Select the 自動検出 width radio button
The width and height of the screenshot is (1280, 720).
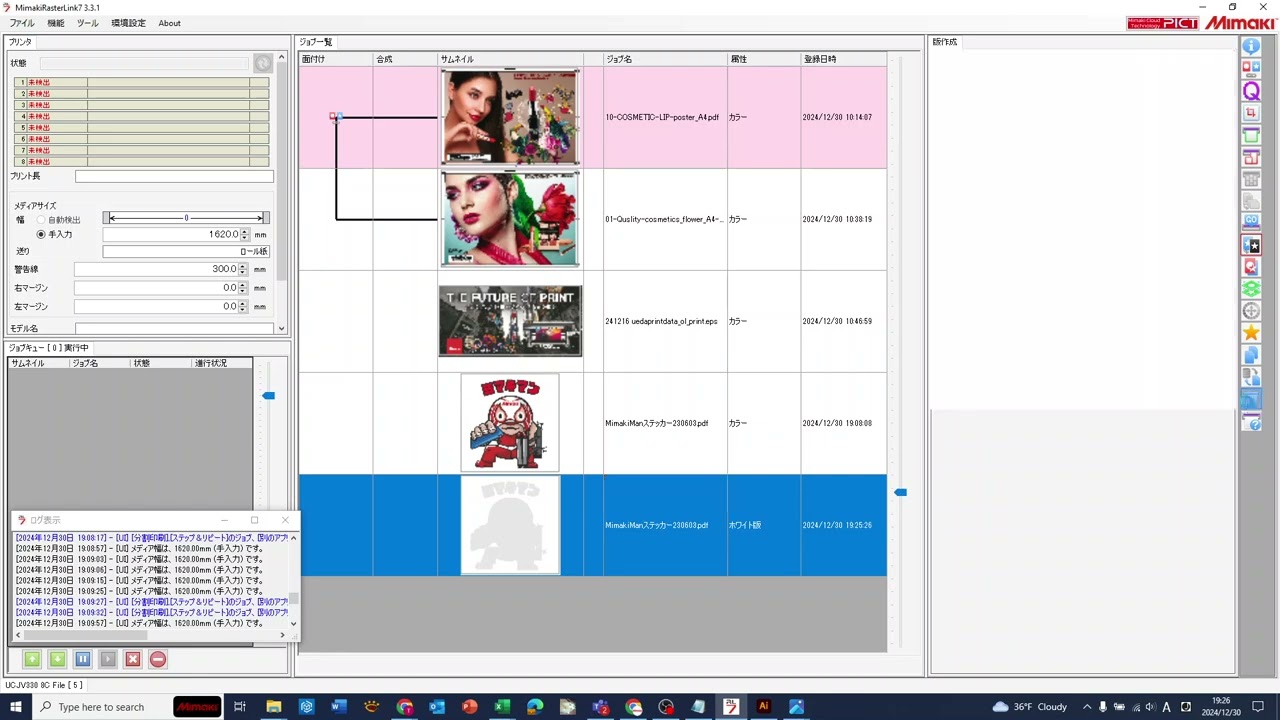coord(41,219)
